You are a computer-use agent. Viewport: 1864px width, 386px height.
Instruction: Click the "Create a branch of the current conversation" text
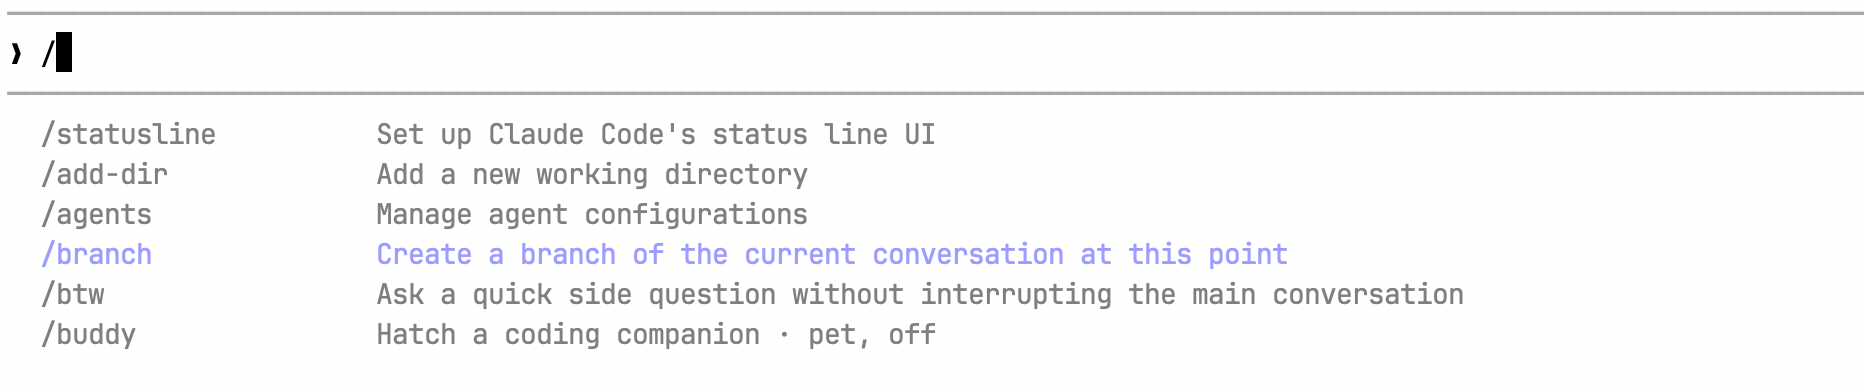720,254
